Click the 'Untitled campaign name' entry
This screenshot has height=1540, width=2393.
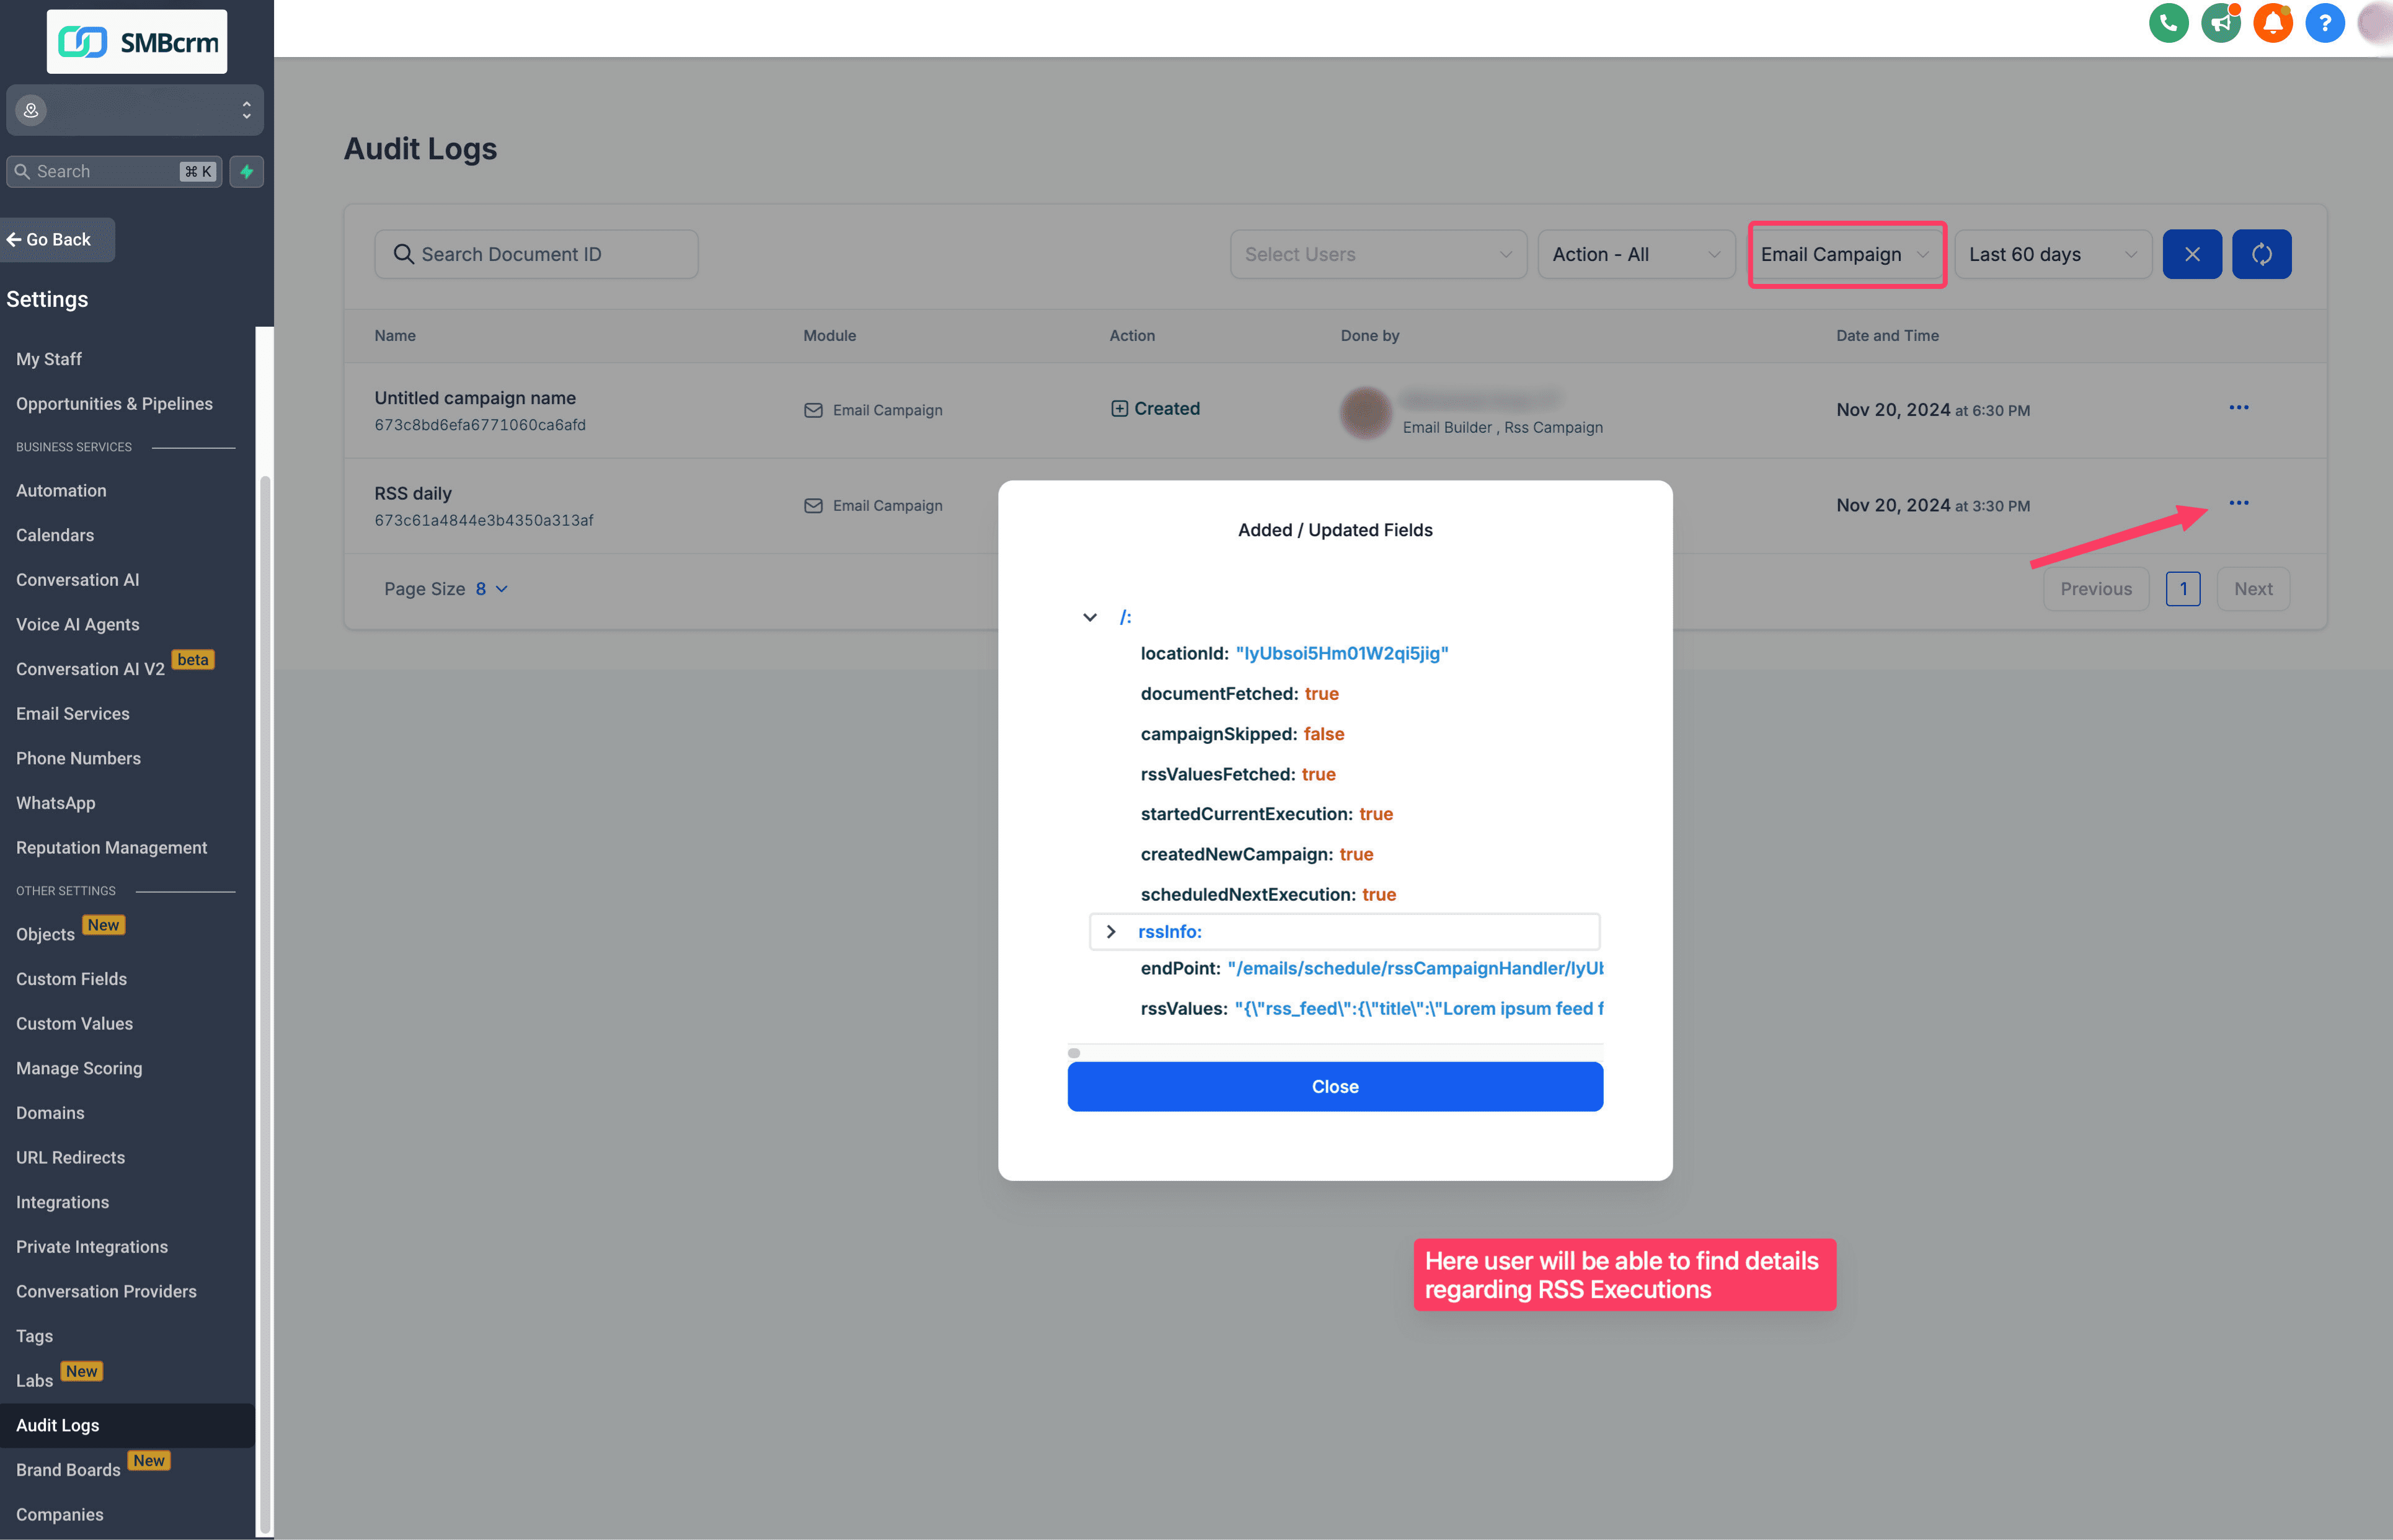(x=475, y=398)
